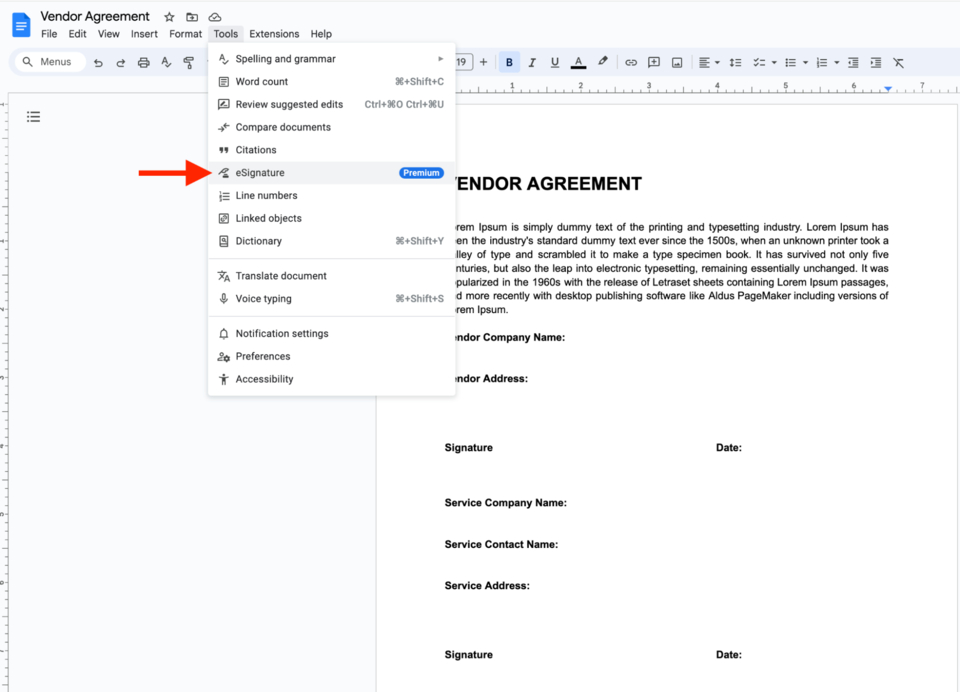Open the Format menu
Screen dimensions: 960x692
pyautogui.click(x=186, y=34)
